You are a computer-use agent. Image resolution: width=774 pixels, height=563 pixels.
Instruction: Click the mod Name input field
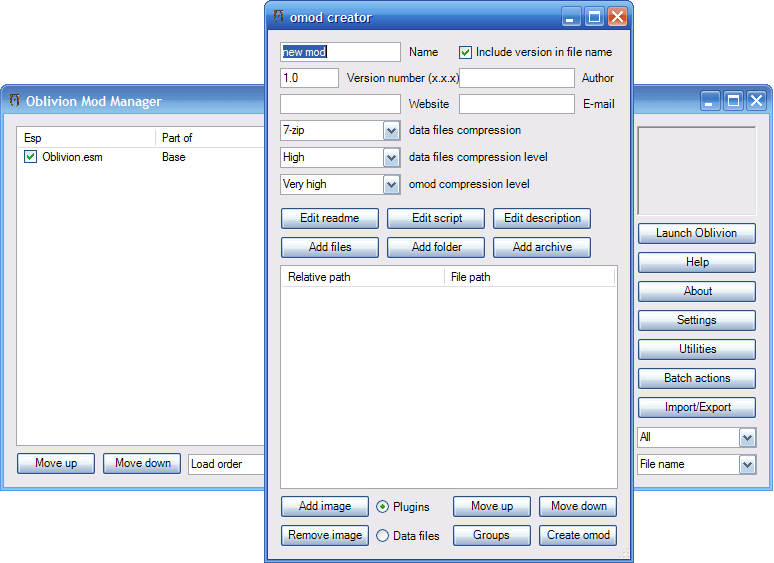340,52
